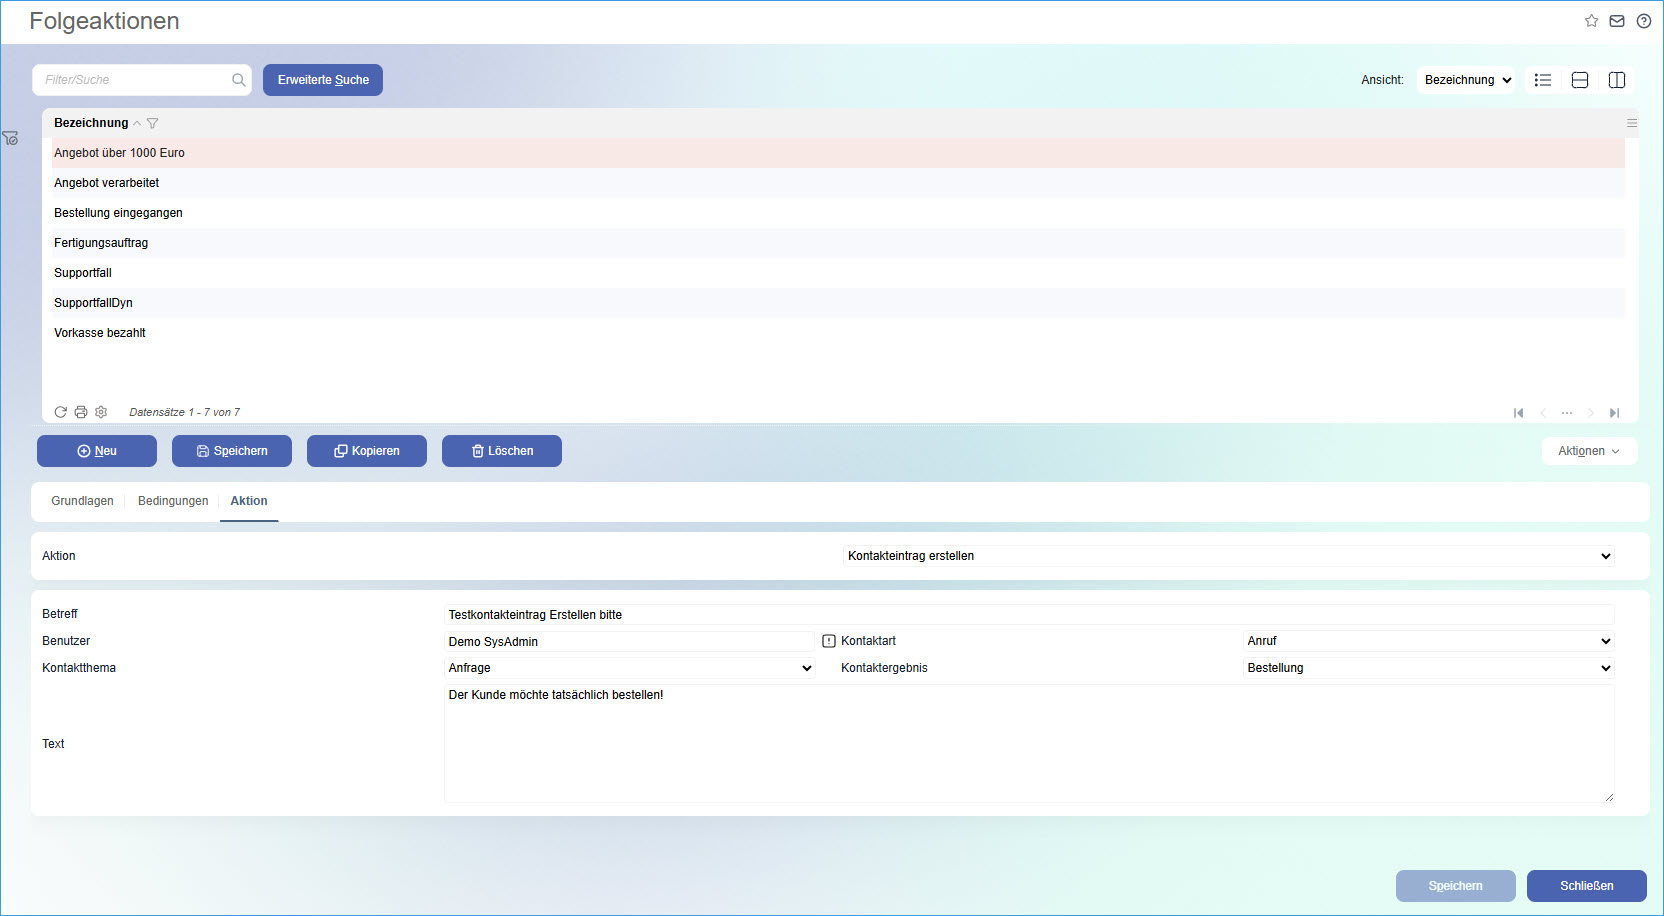1664x916 pixels.
Task: Click the Löschen button
Action: [x=502, y=451]
